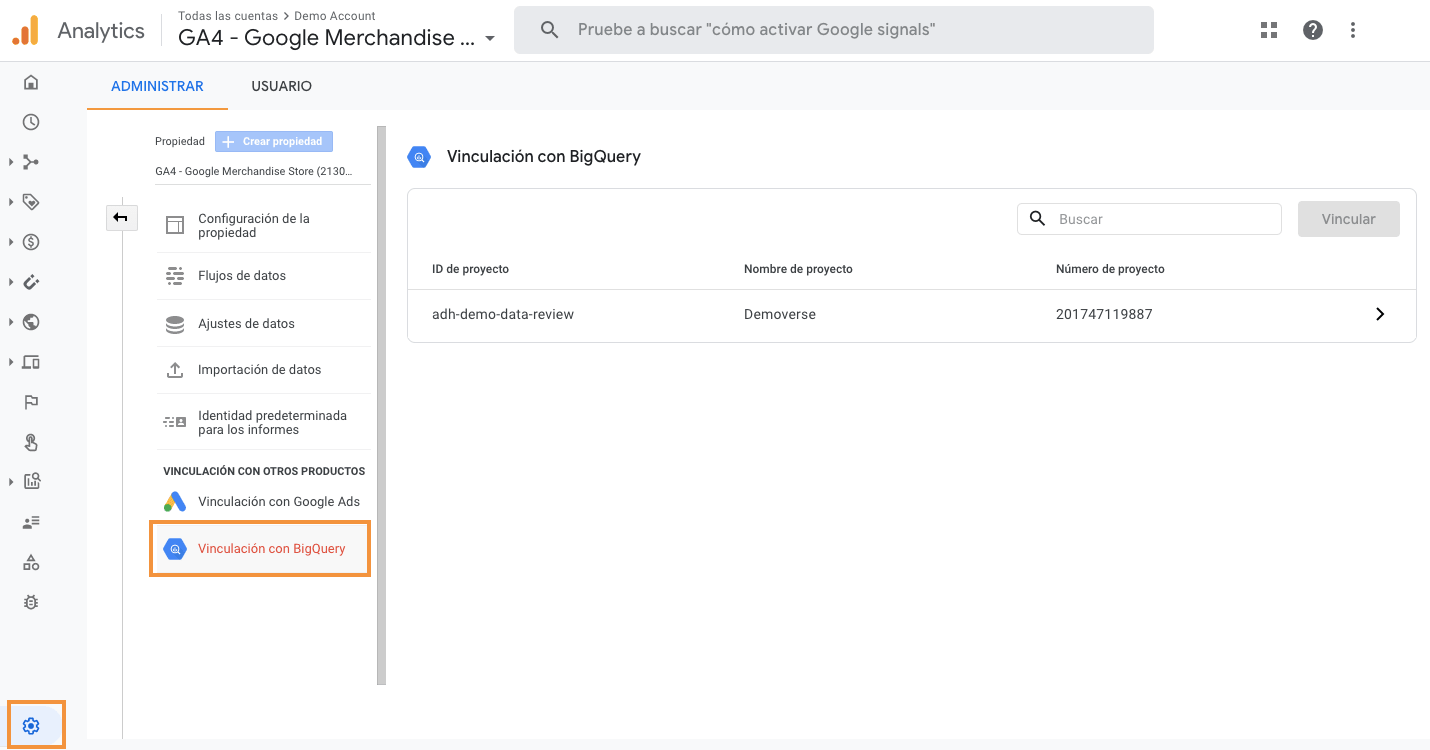
Task: Expand the arrow next to branching-arrows icon
Action: click(11, 162)
